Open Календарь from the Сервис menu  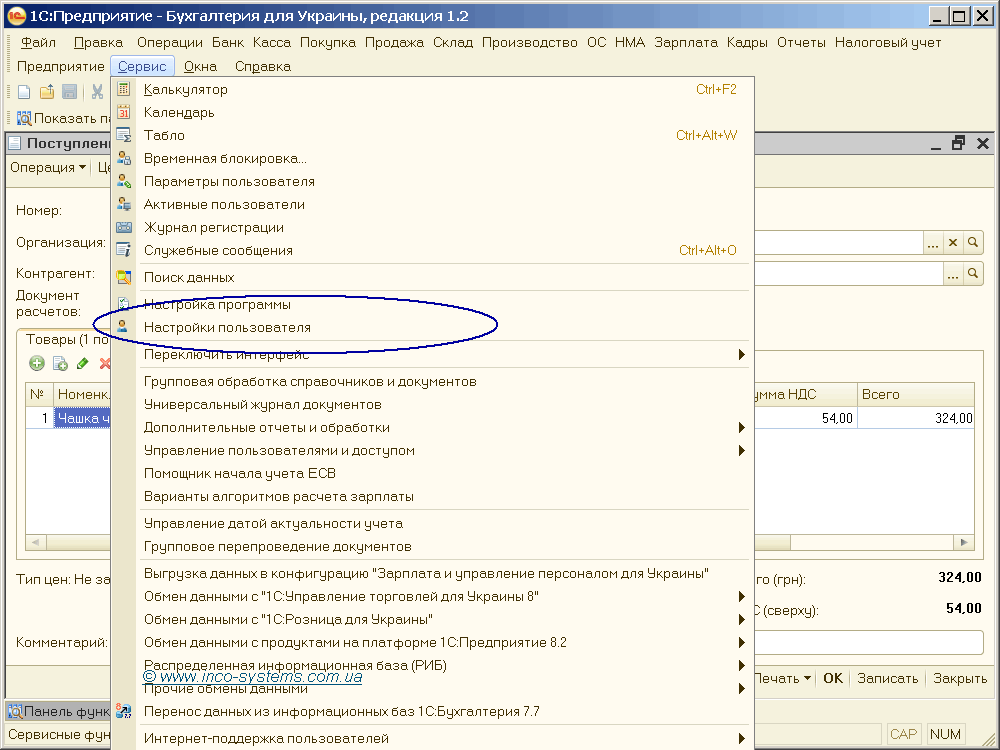(433, 112)
